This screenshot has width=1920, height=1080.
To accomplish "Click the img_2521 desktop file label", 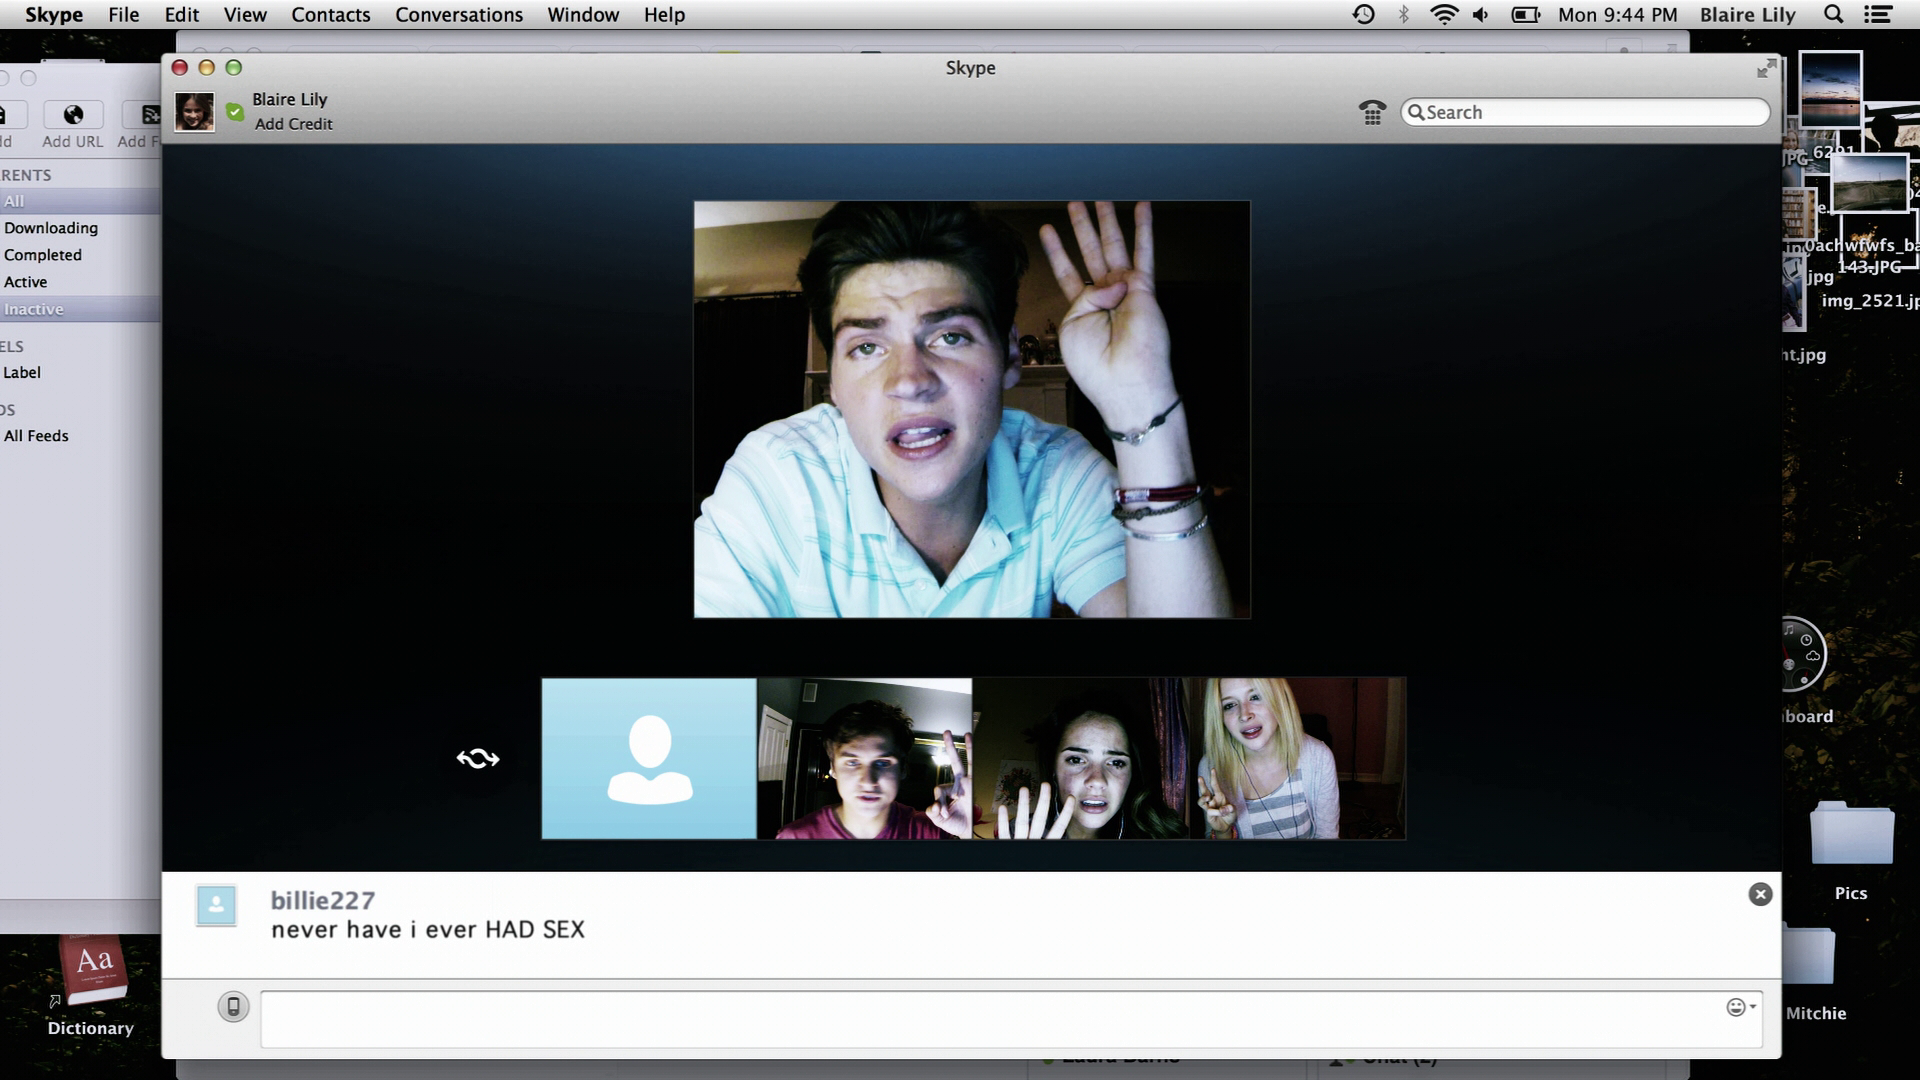I will (x=1870, y=301).
